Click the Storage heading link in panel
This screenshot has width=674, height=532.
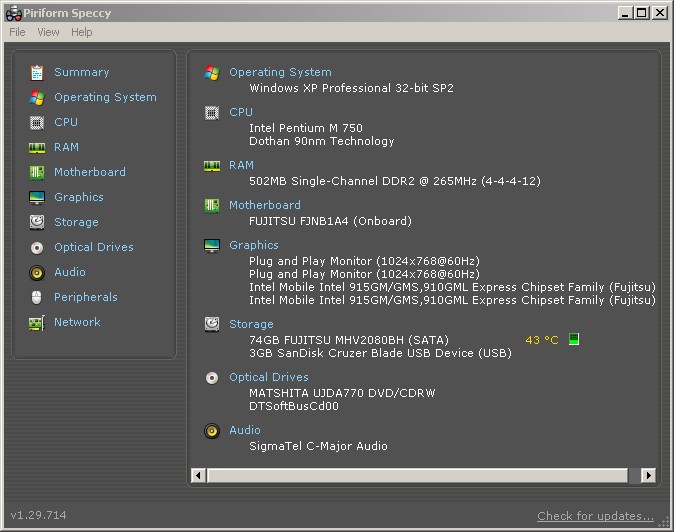pyautogui.click(x=251, y=324)
